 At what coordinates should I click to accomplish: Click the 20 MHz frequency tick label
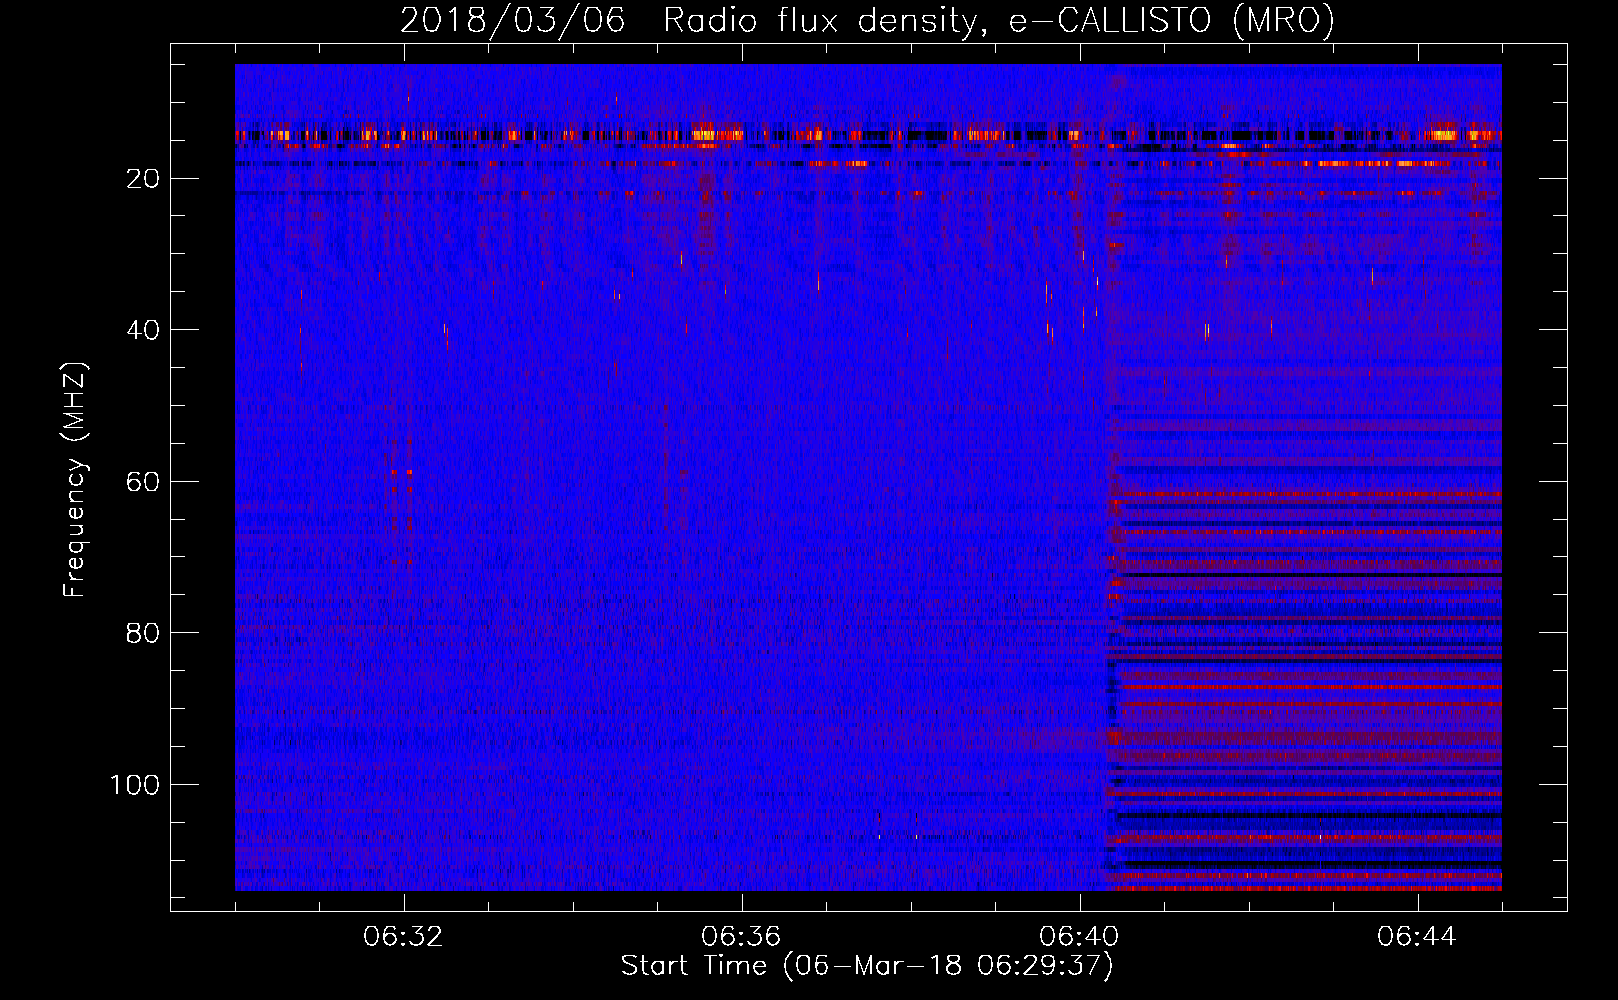[x=144, y=179]
